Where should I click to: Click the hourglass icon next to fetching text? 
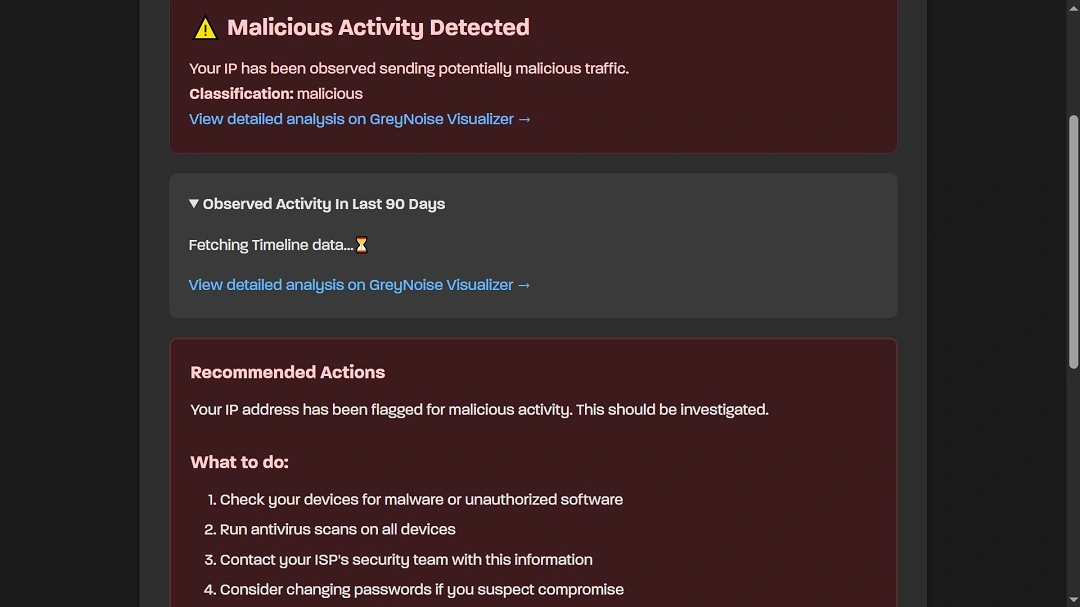pos(361,244)
